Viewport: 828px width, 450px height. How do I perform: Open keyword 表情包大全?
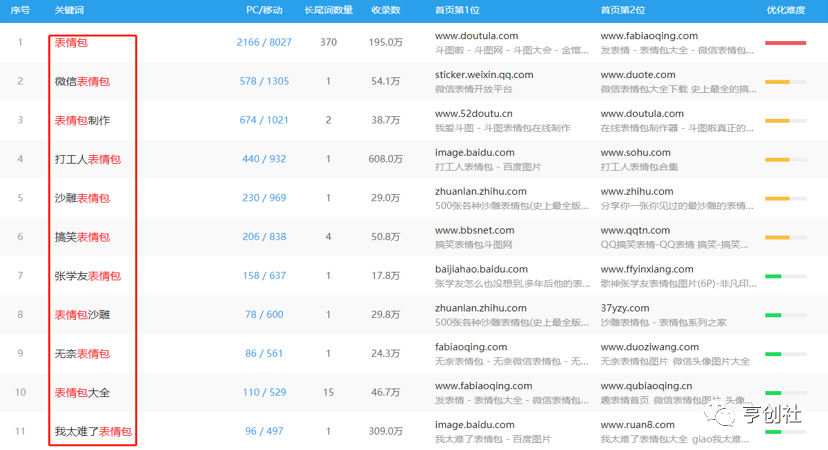pyautogui.click(x=82, y=392)
